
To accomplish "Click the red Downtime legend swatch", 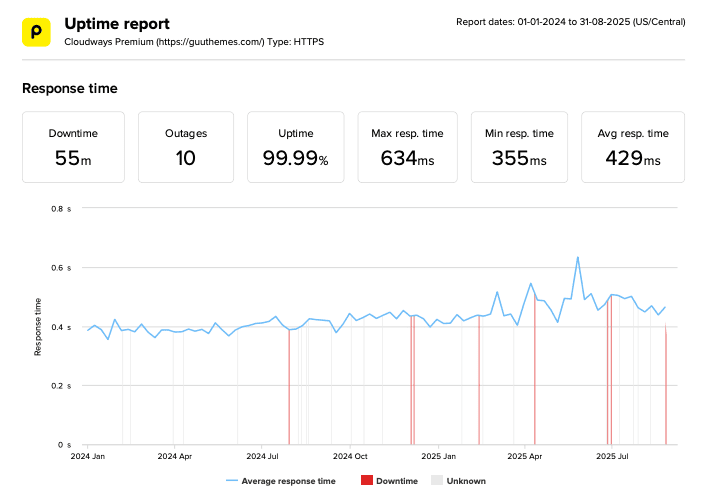I will (x=367, y=481).
